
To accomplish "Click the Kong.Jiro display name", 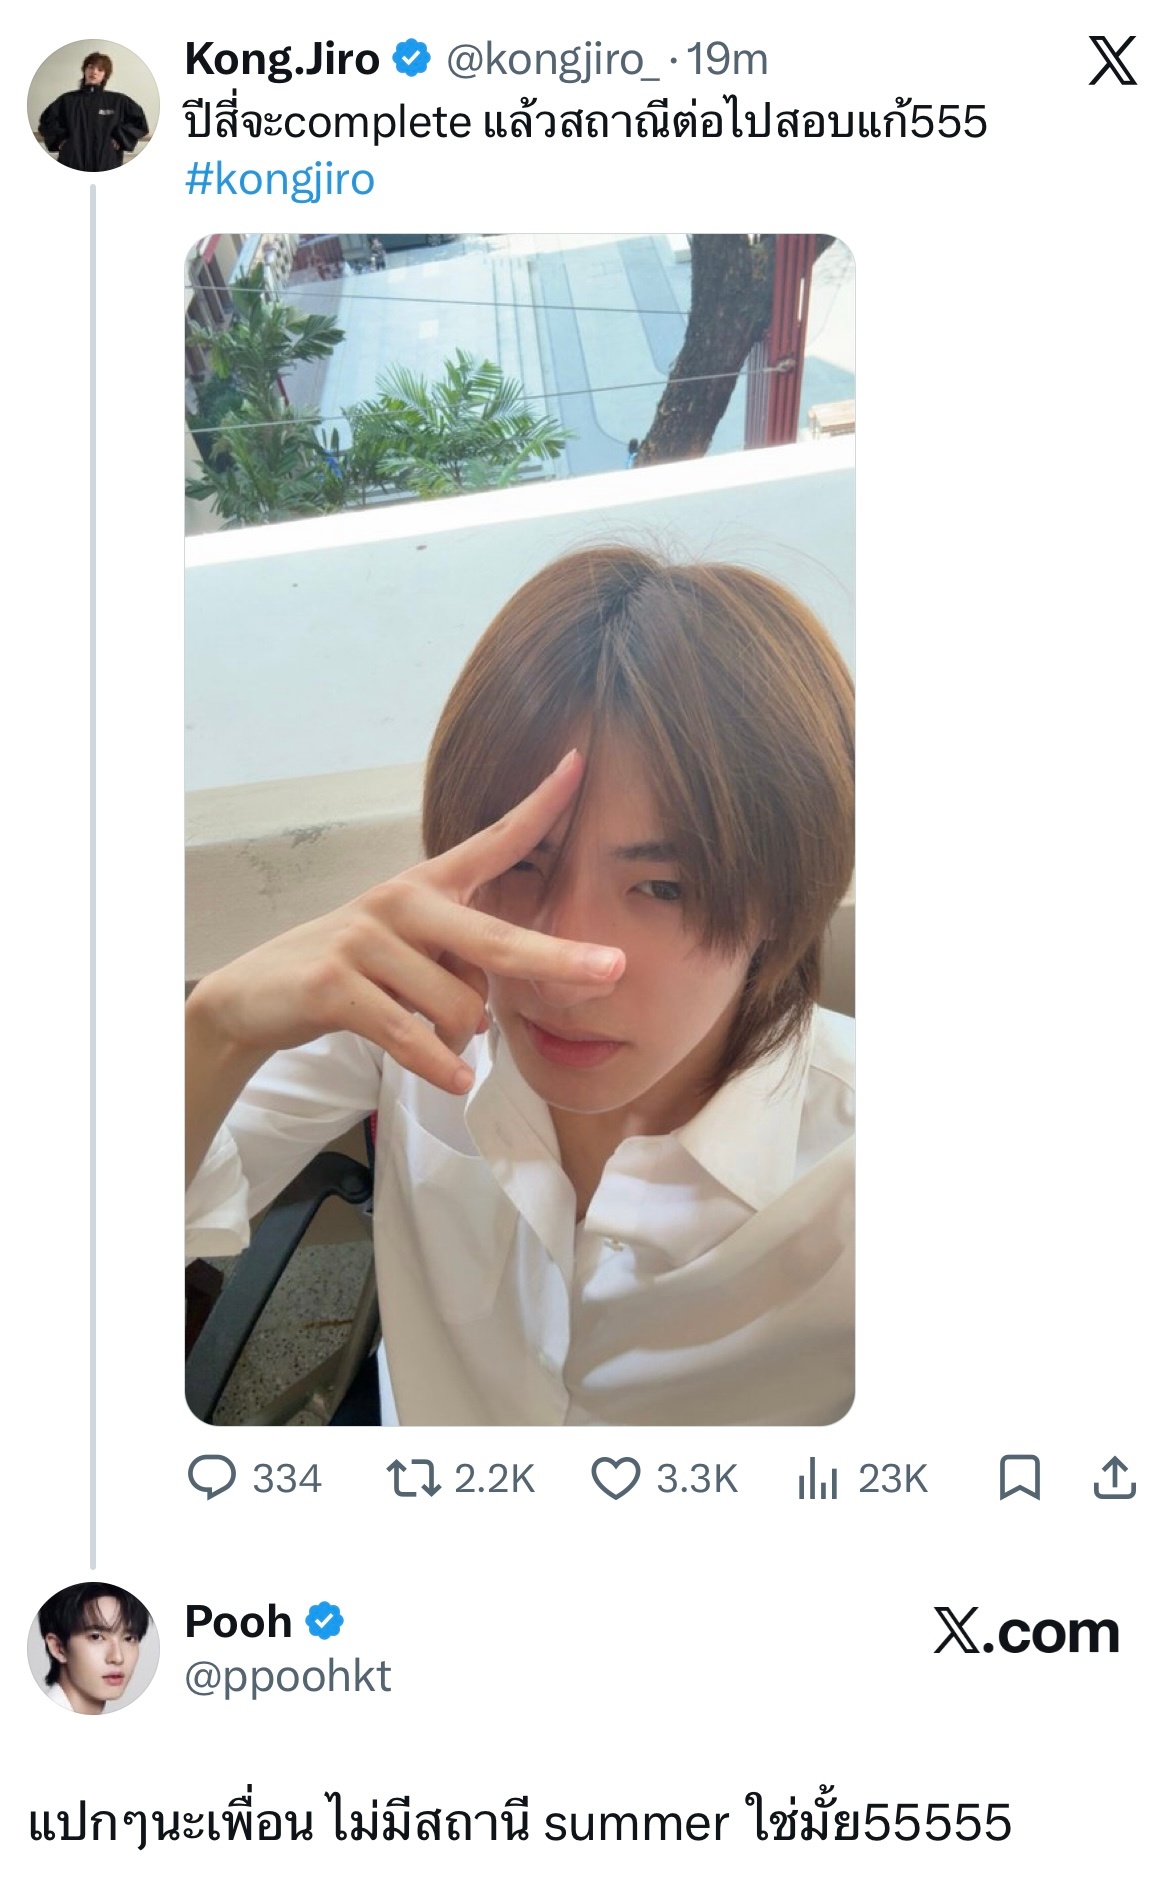I will point(282,61).
